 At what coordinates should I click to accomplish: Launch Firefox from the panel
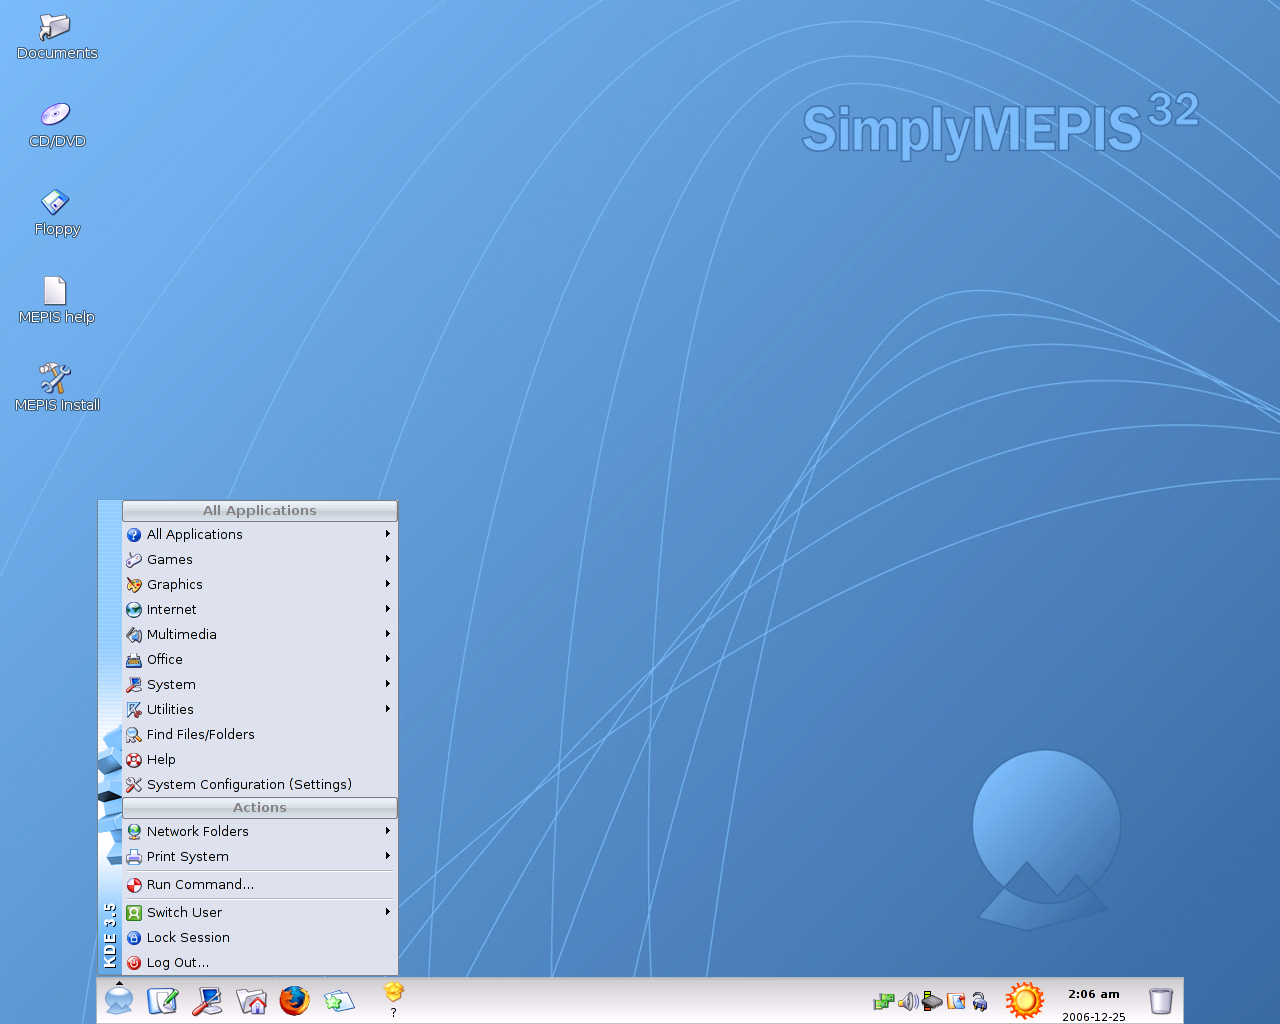coord(294,1000)
